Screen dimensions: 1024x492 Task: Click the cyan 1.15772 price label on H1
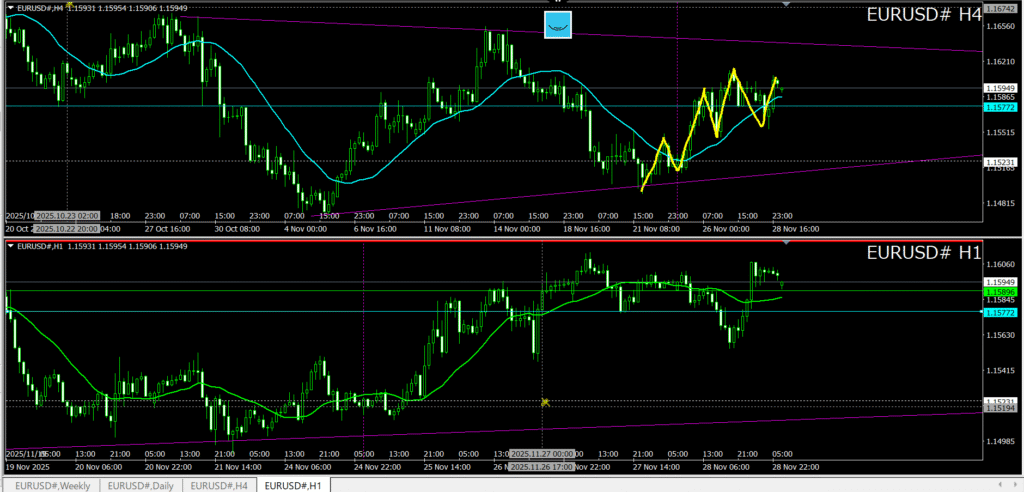(1000, 312)
